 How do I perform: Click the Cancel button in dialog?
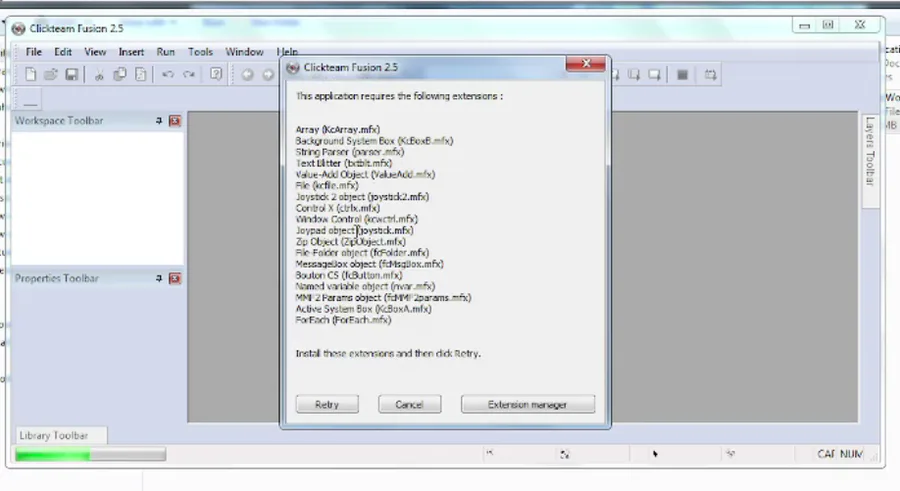tap(409, 404)
